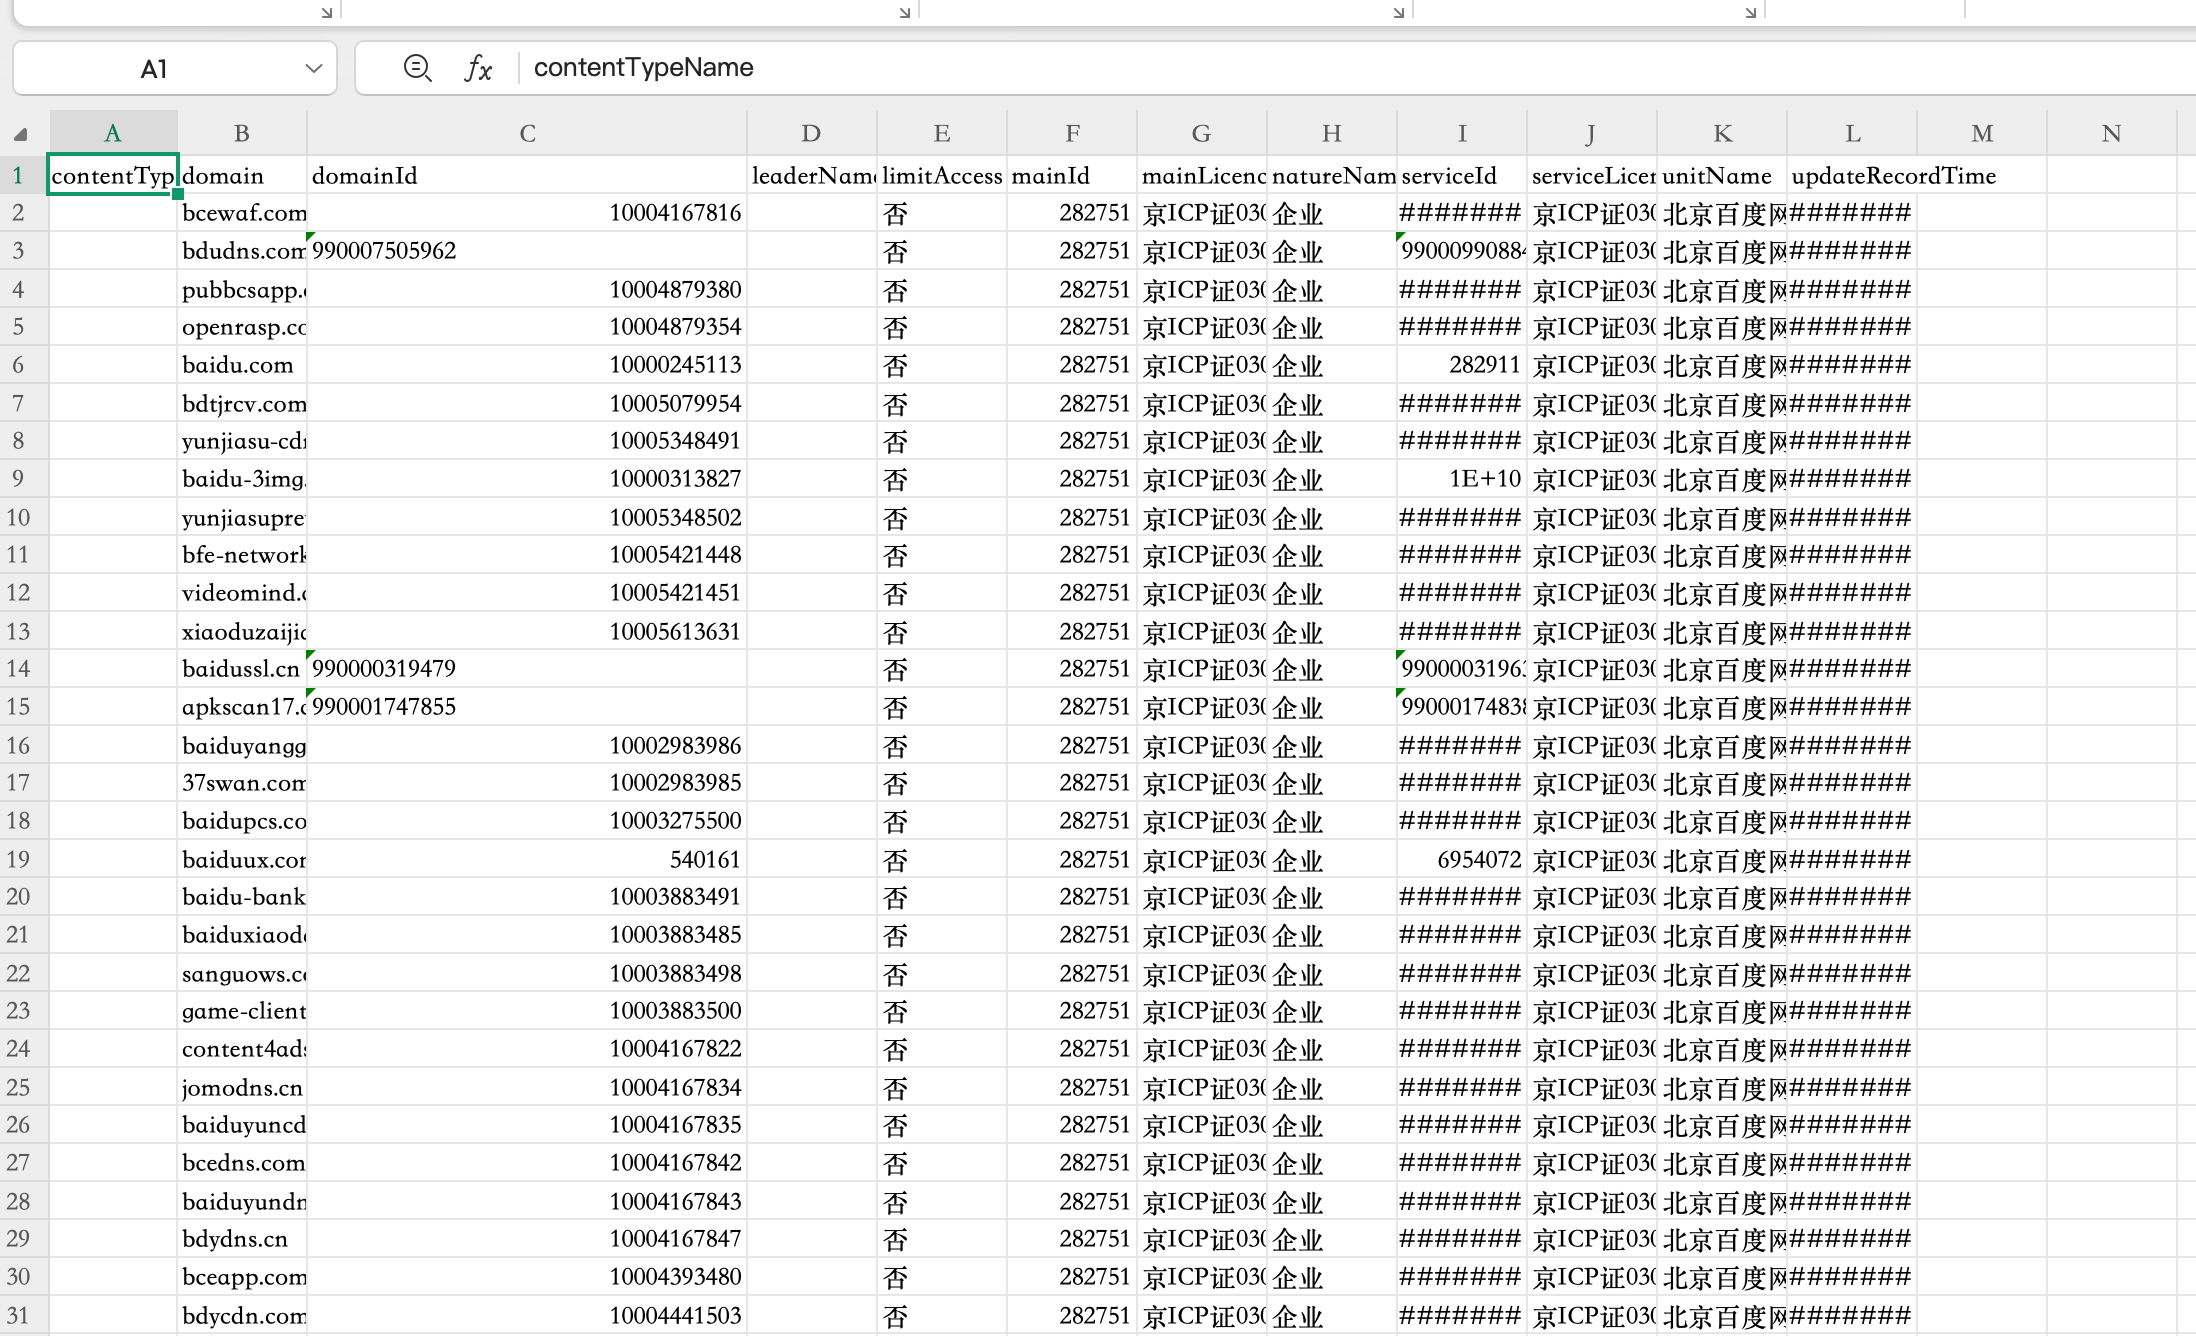Select column H header

1332,133
